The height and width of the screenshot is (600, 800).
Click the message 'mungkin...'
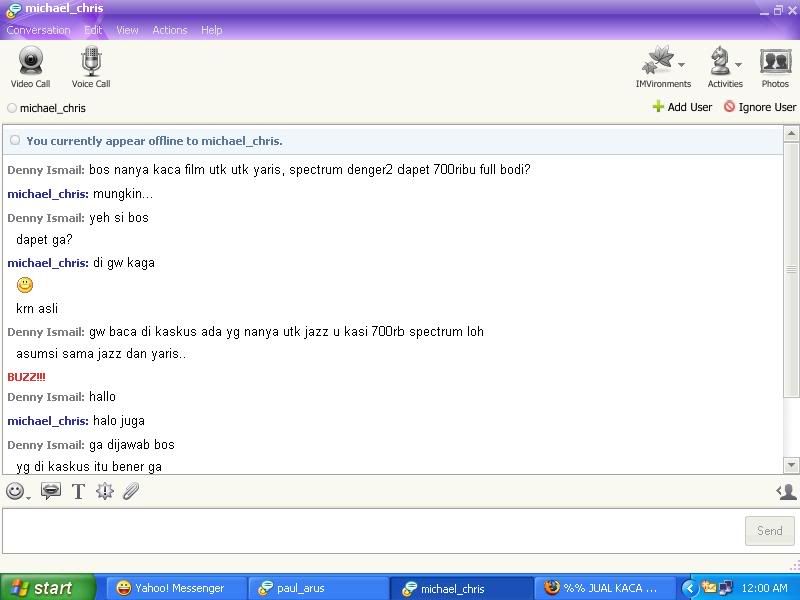coord(123,194)
